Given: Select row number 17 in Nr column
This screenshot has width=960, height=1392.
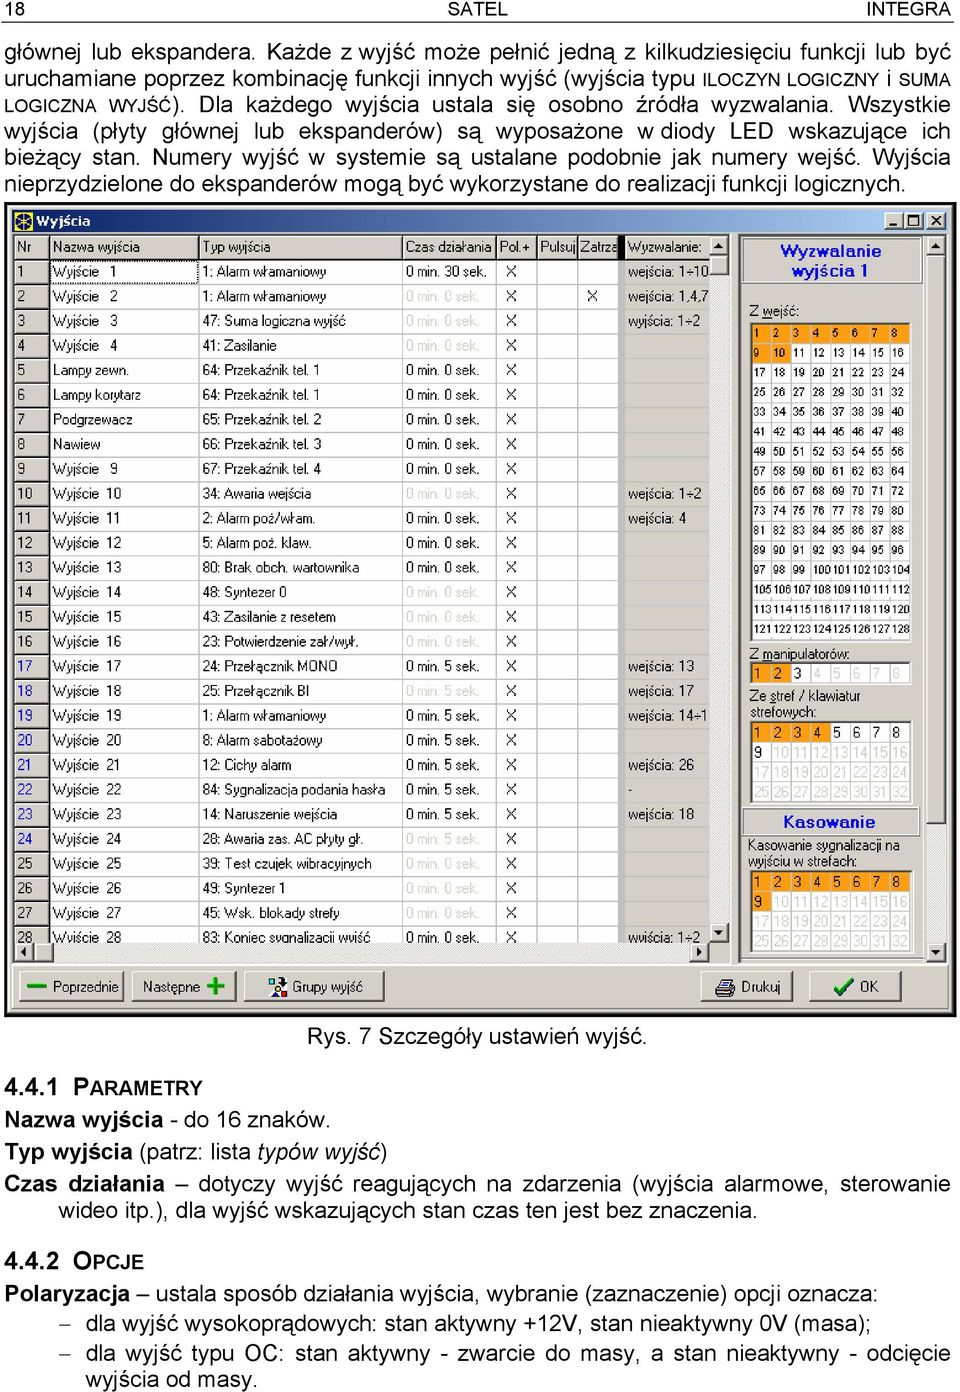Looking at the screenshot, I should 31,666.
